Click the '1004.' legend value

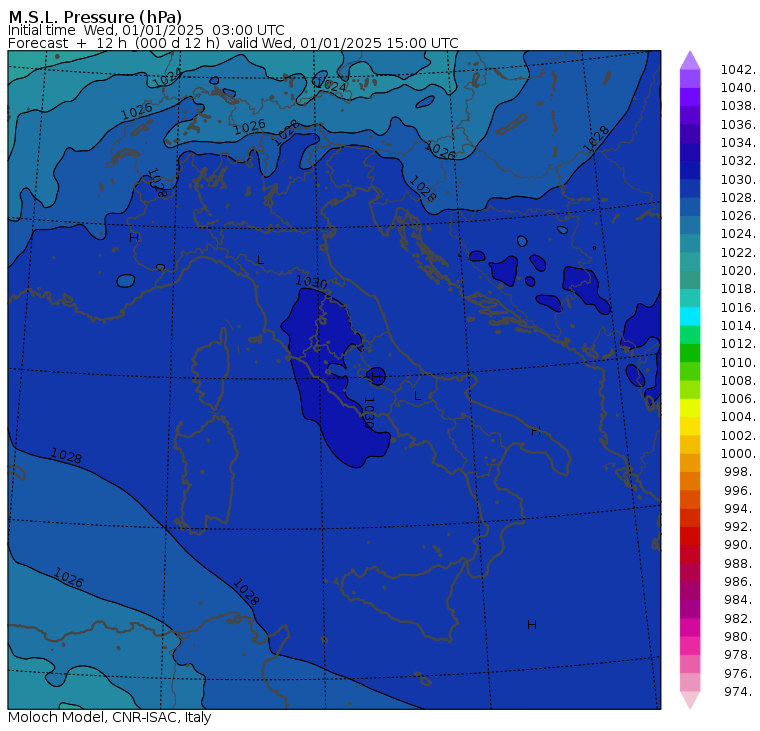click(738, 416)
